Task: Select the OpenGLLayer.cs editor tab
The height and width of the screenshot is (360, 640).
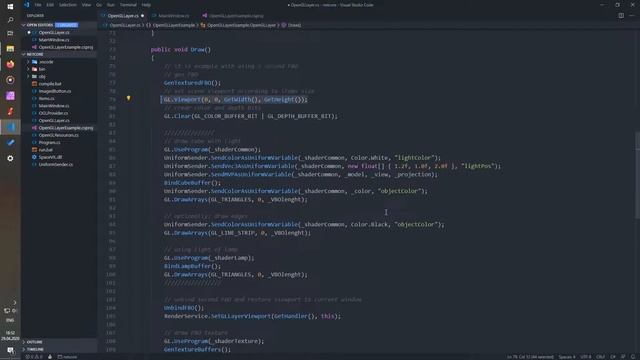Action: [x=123, y=16]
